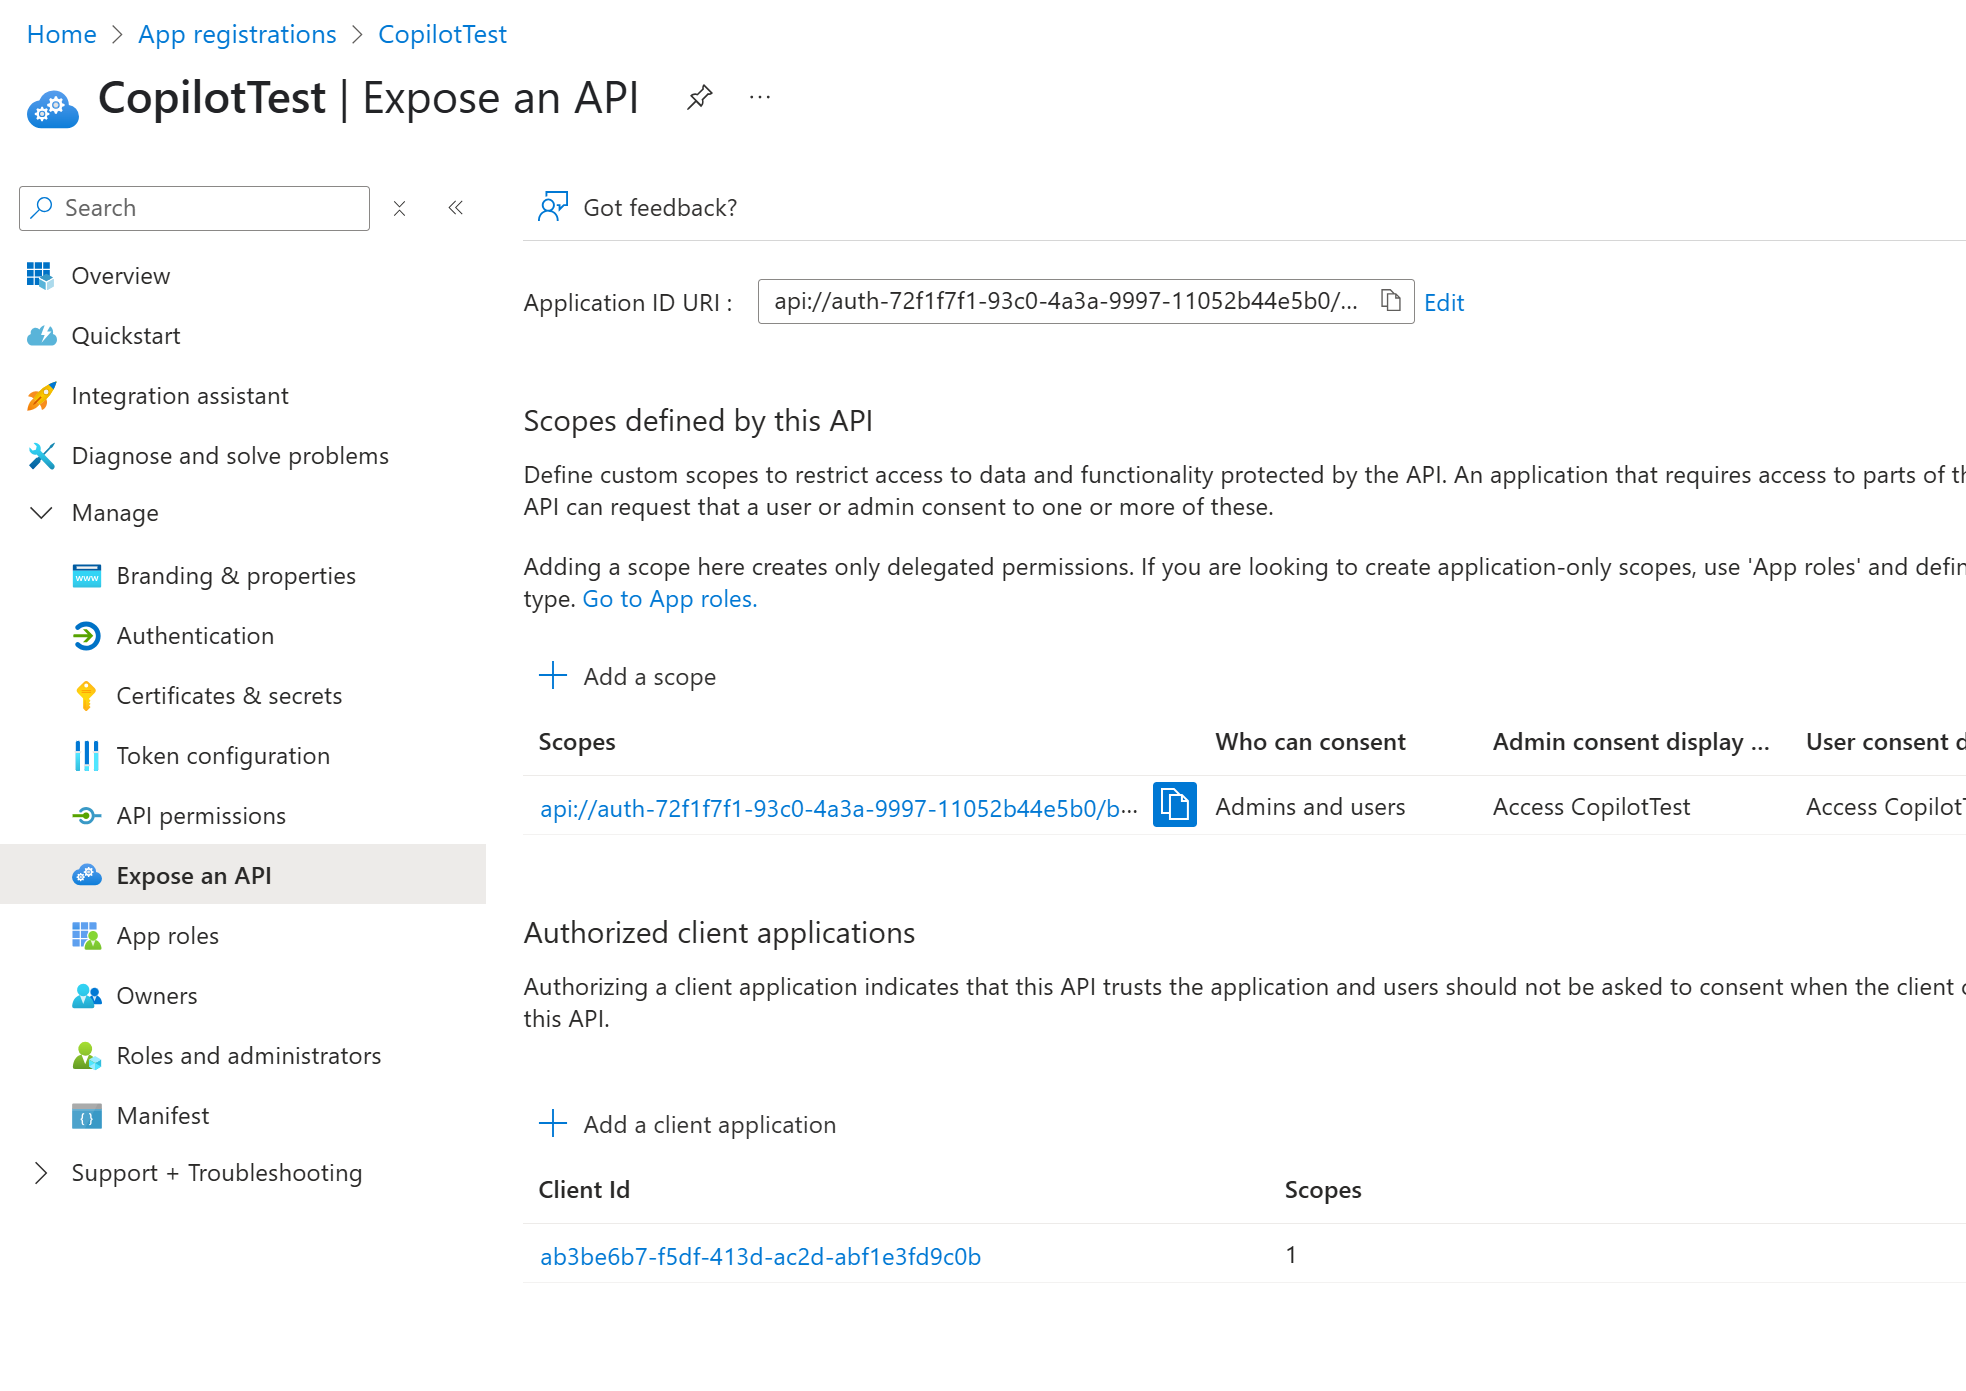Click the Got feedback person icon
1966x1391 pixels.
point(553,207)
